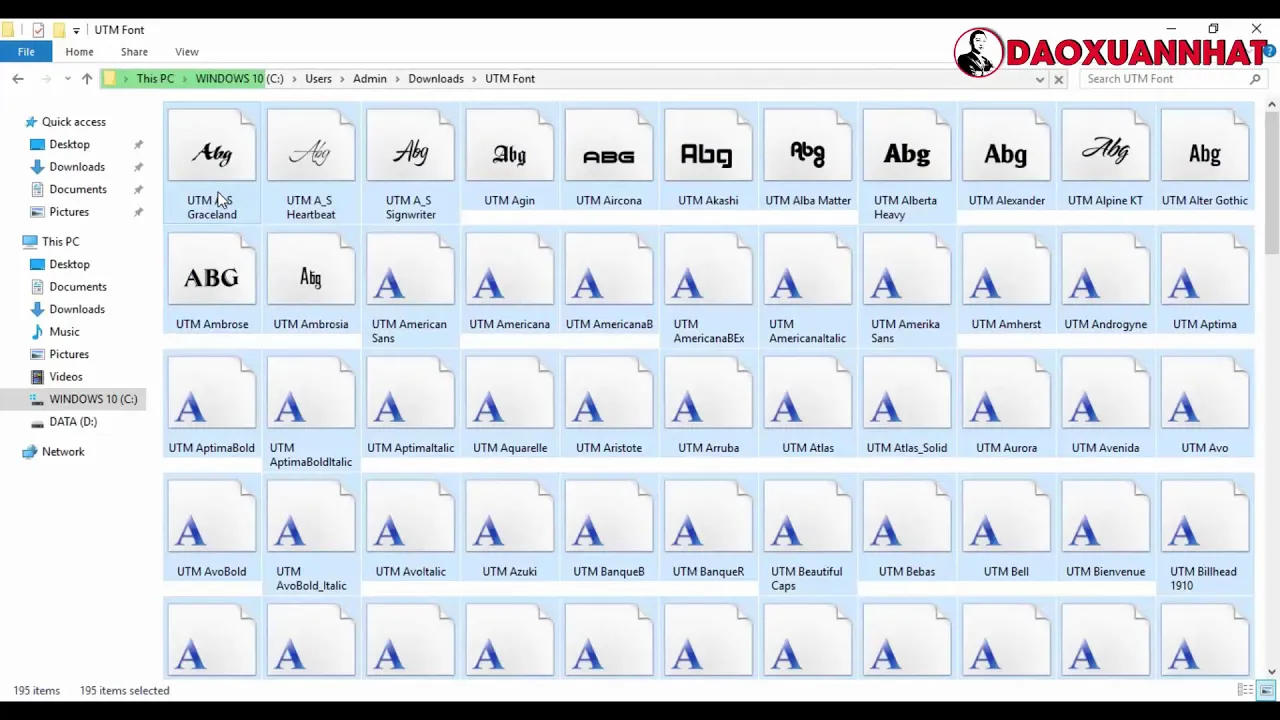Go back with the Back arrow
1280x720 pixels.
point(18,79)
